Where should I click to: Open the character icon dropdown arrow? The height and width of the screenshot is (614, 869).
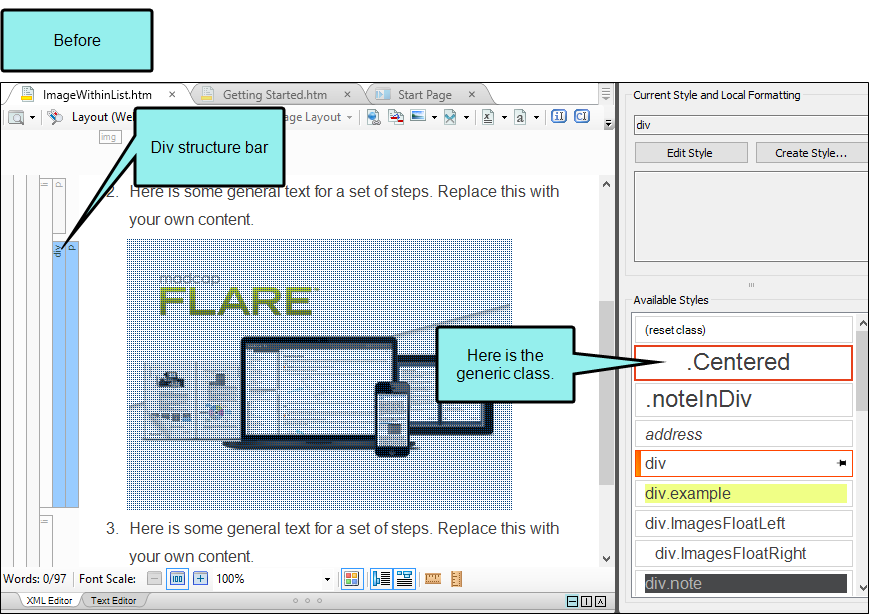(536, 117)
